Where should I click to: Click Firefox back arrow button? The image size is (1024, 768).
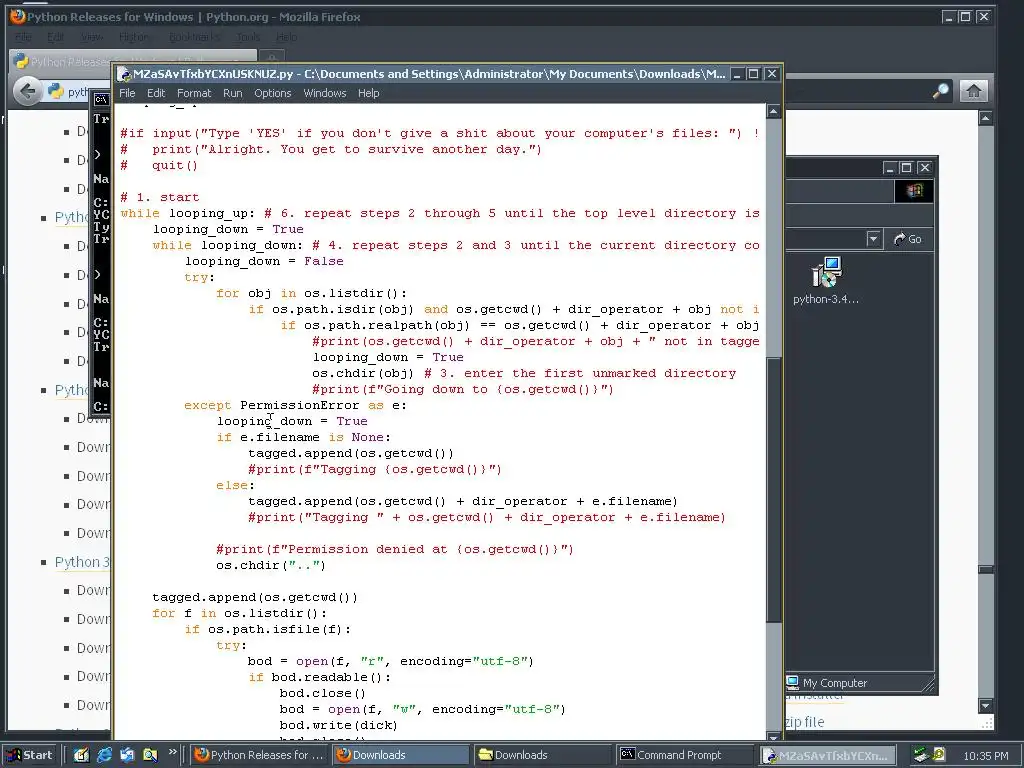[x=27, y=91]
